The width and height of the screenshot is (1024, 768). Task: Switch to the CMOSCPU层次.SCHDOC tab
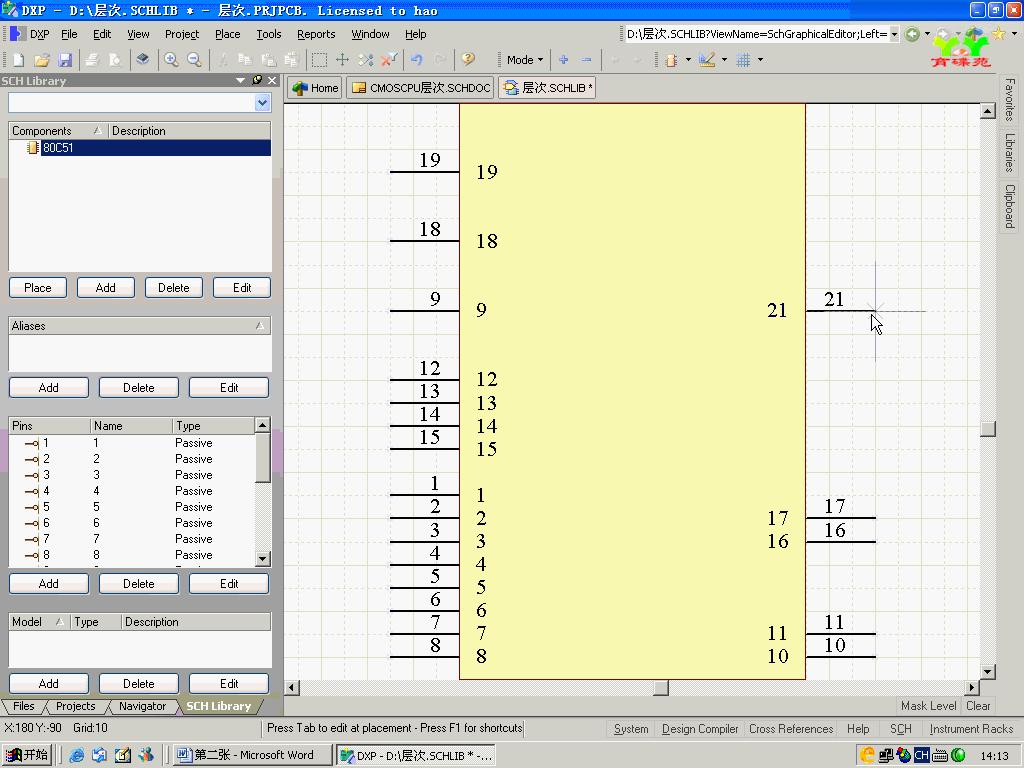pyautogui.click(x=421, y=88)
